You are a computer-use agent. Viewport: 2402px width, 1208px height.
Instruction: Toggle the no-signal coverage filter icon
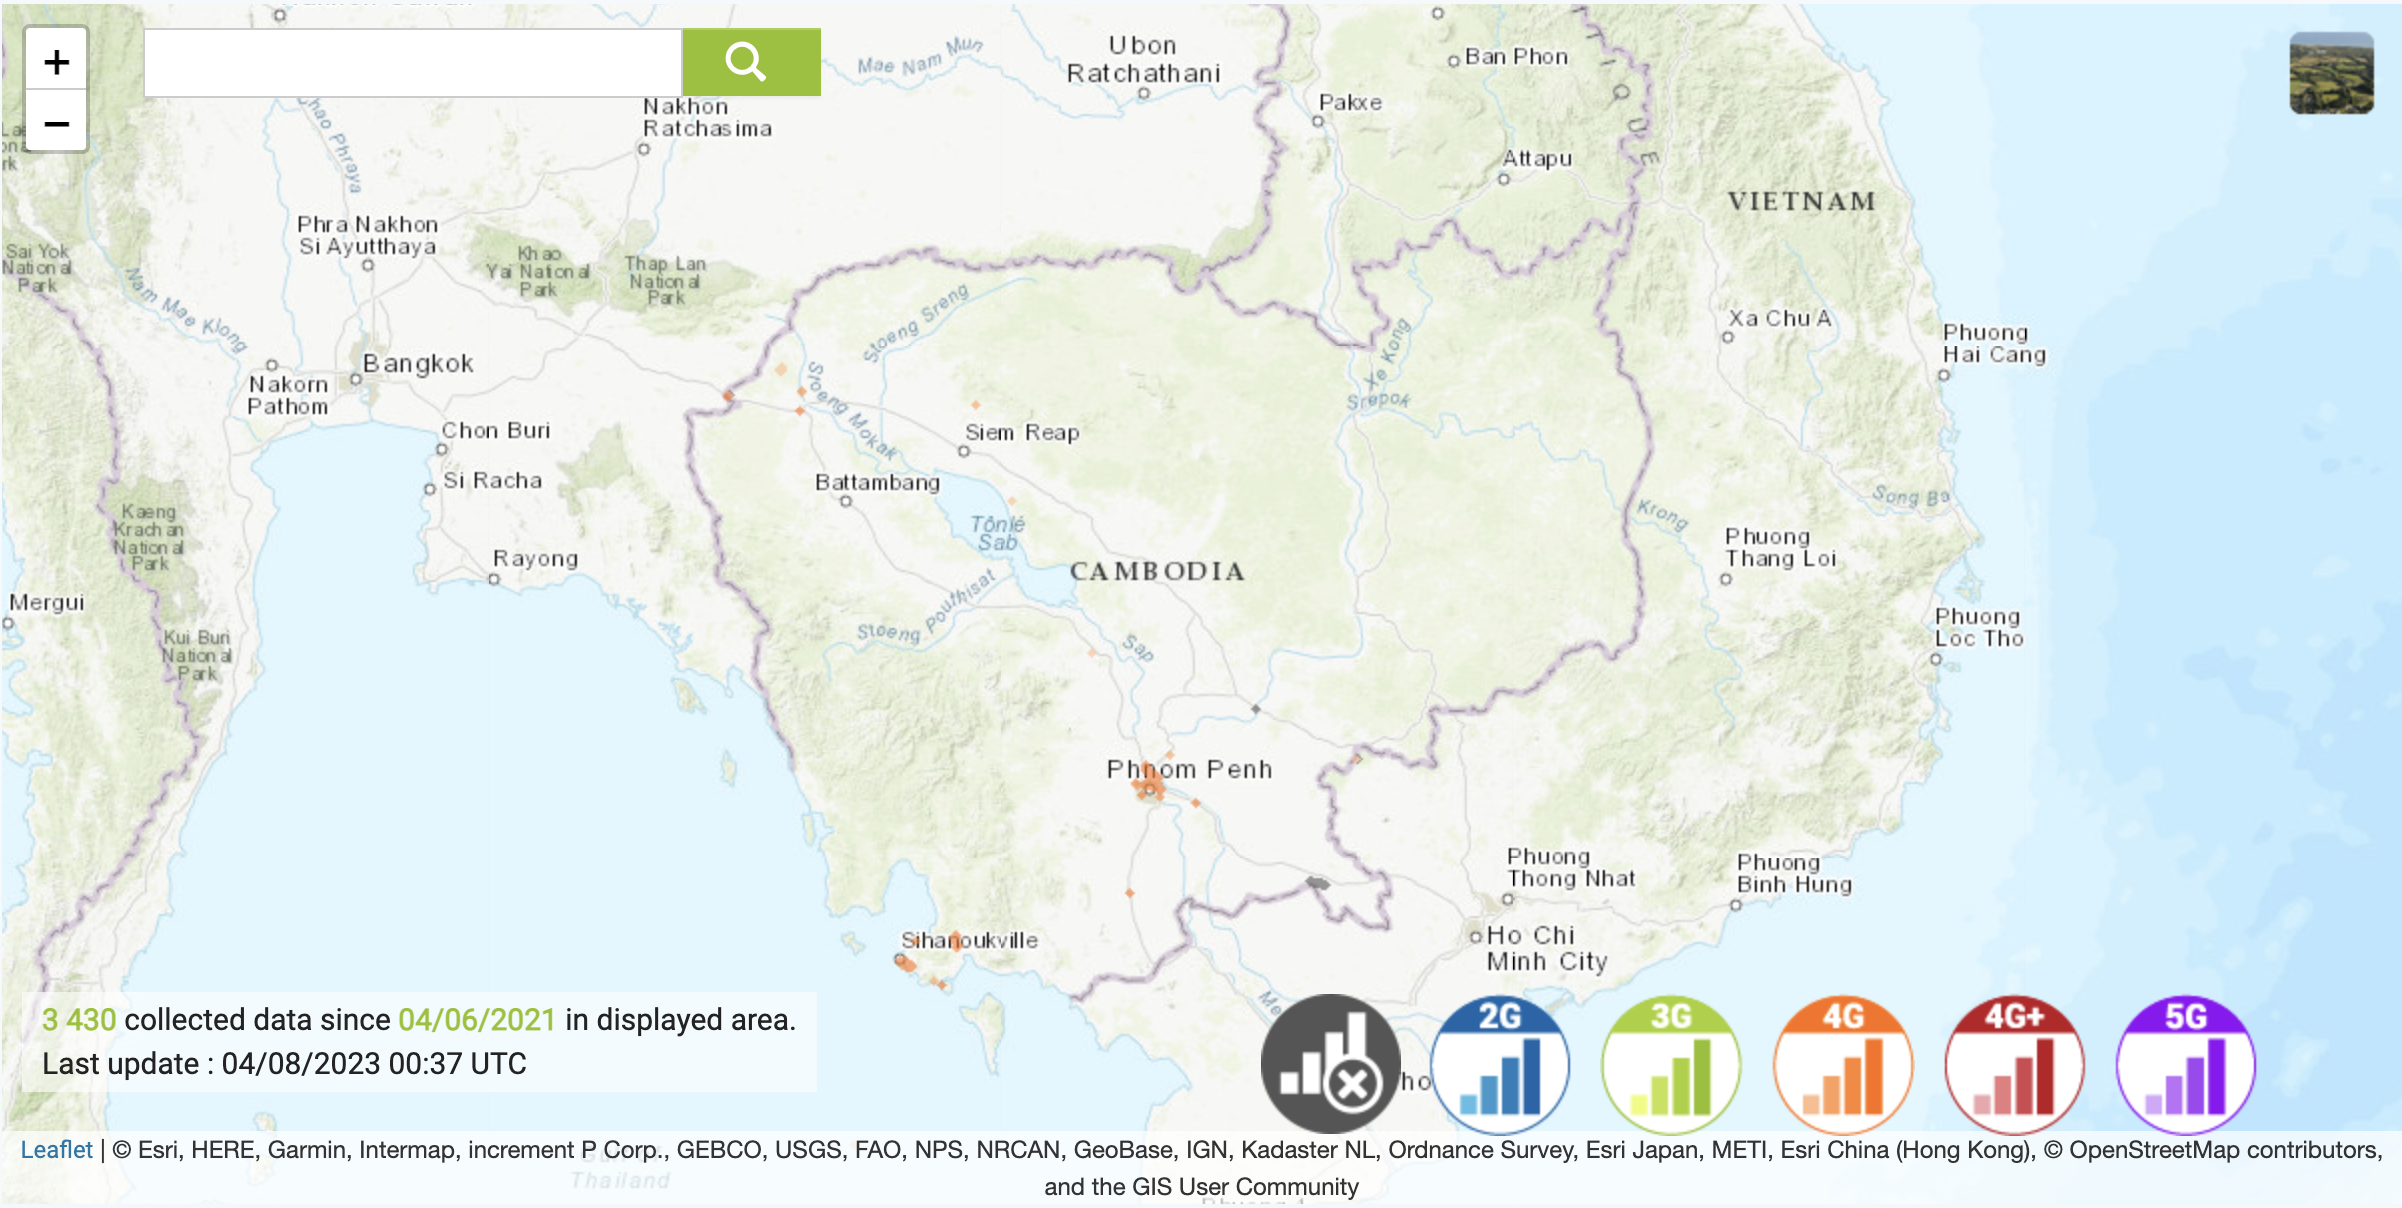click(x=1330, y=1064)
